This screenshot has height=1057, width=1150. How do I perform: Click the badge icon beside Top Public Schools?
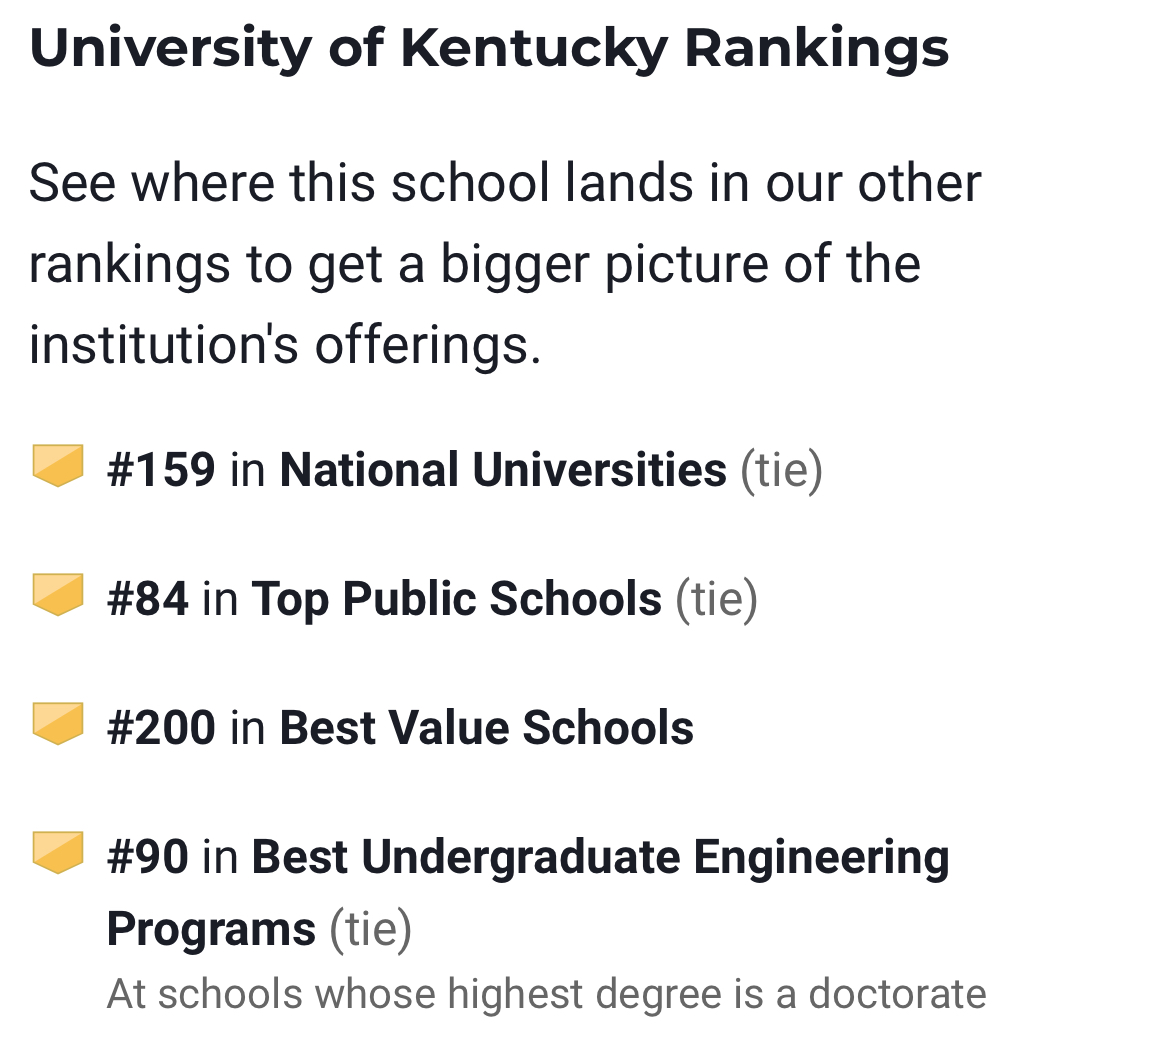(58, 594)
